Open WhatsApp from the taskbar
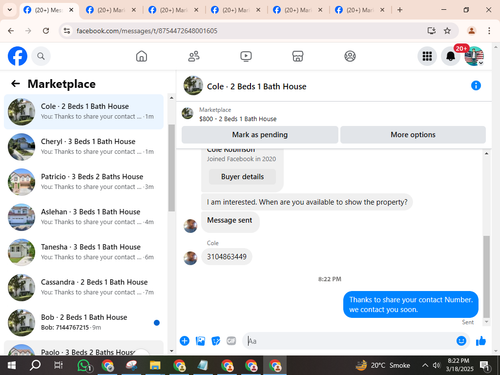The image size is (500, 375). tap(83, 366)
